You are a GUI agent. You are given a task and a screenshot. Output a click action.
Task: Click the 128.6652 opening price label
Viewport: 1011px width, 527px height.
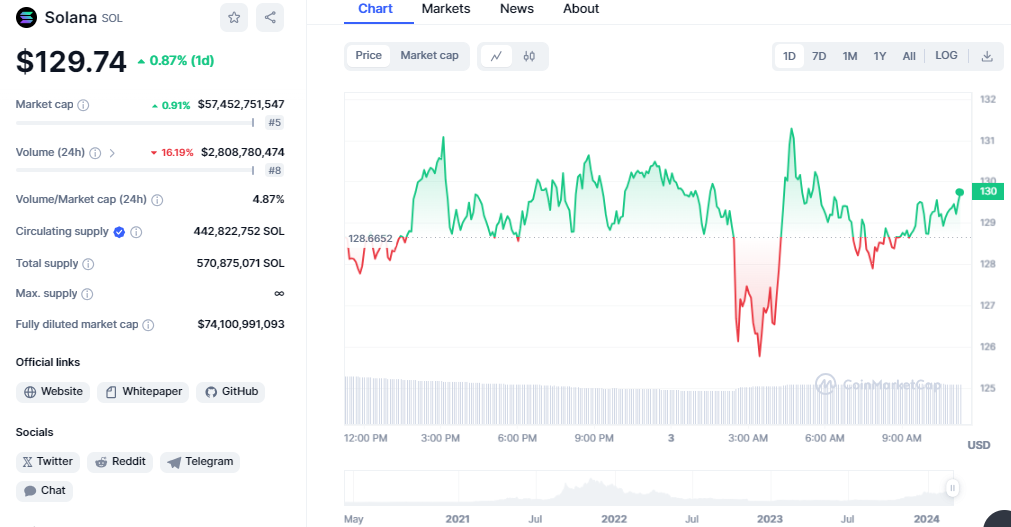370,239
